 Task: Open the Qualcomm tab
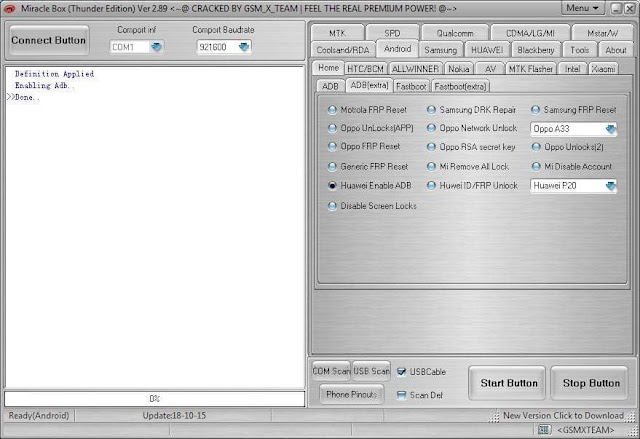[455, 33]
